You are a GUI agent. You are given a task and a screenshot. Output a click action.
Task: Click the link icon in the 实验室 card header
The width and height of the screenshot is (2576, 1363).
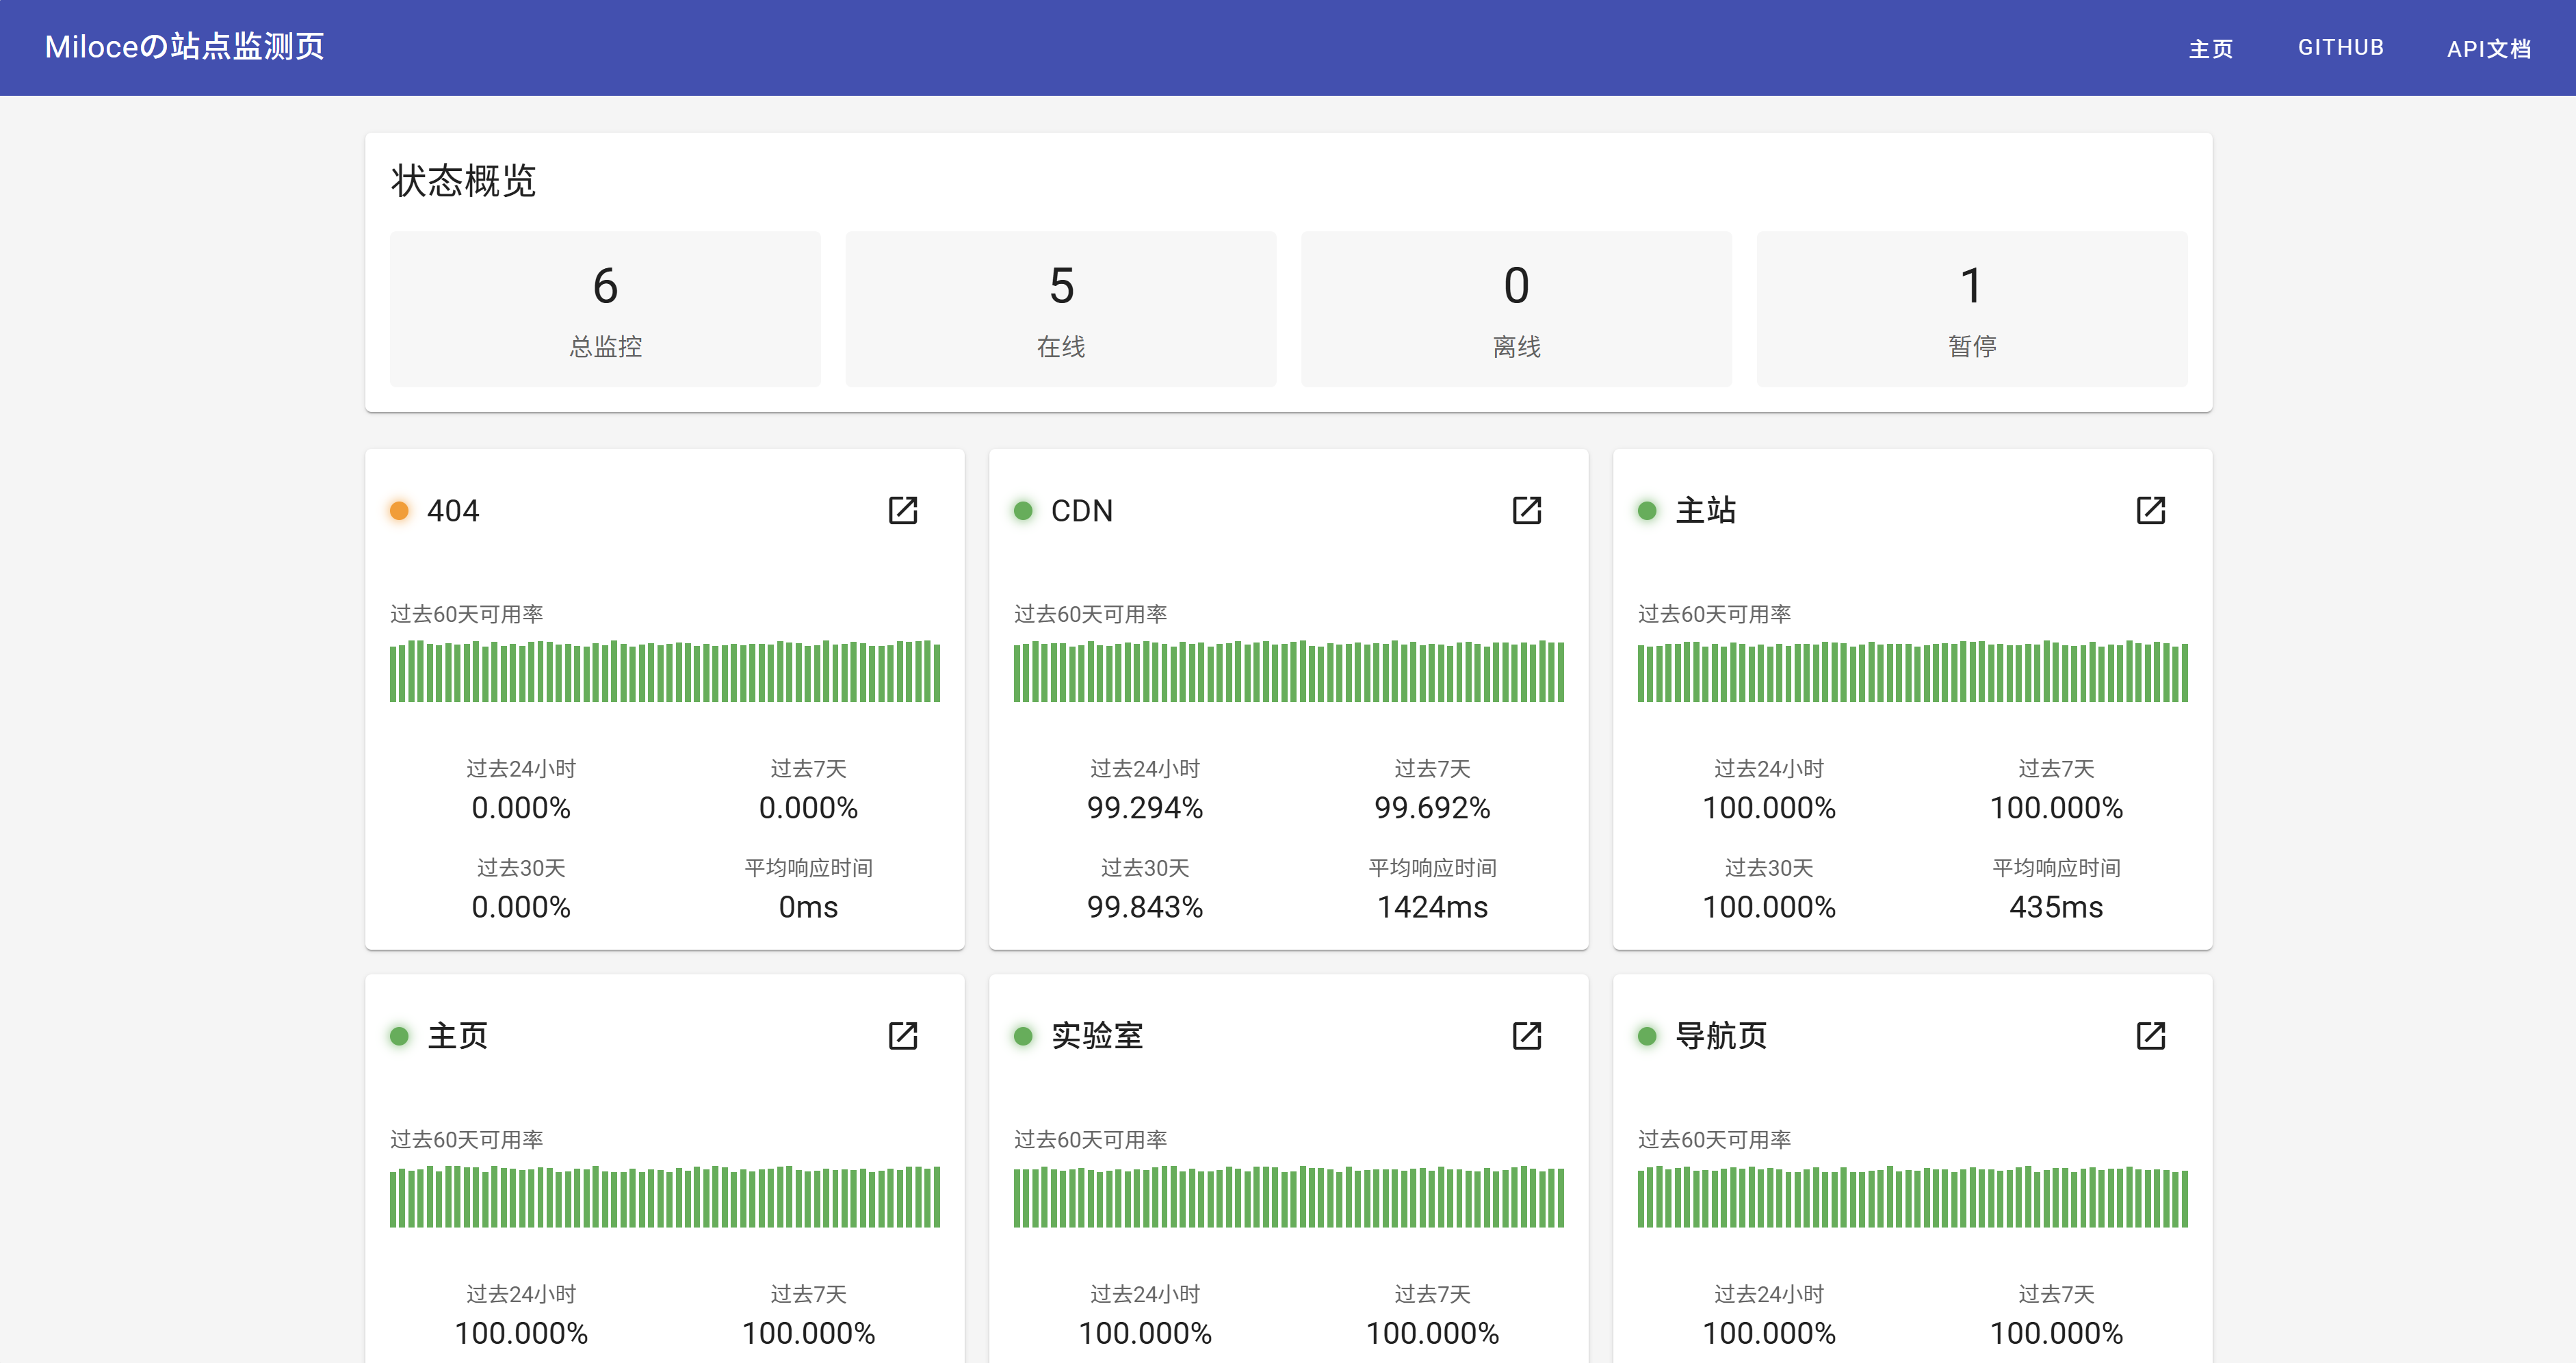point(1526,1036)
